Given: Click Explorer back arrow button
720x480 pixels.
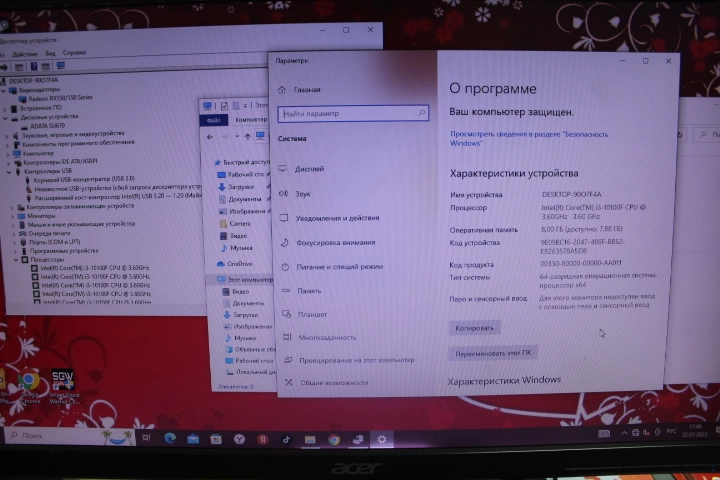Looking at the screenshot, I should [x=210, y=137].
